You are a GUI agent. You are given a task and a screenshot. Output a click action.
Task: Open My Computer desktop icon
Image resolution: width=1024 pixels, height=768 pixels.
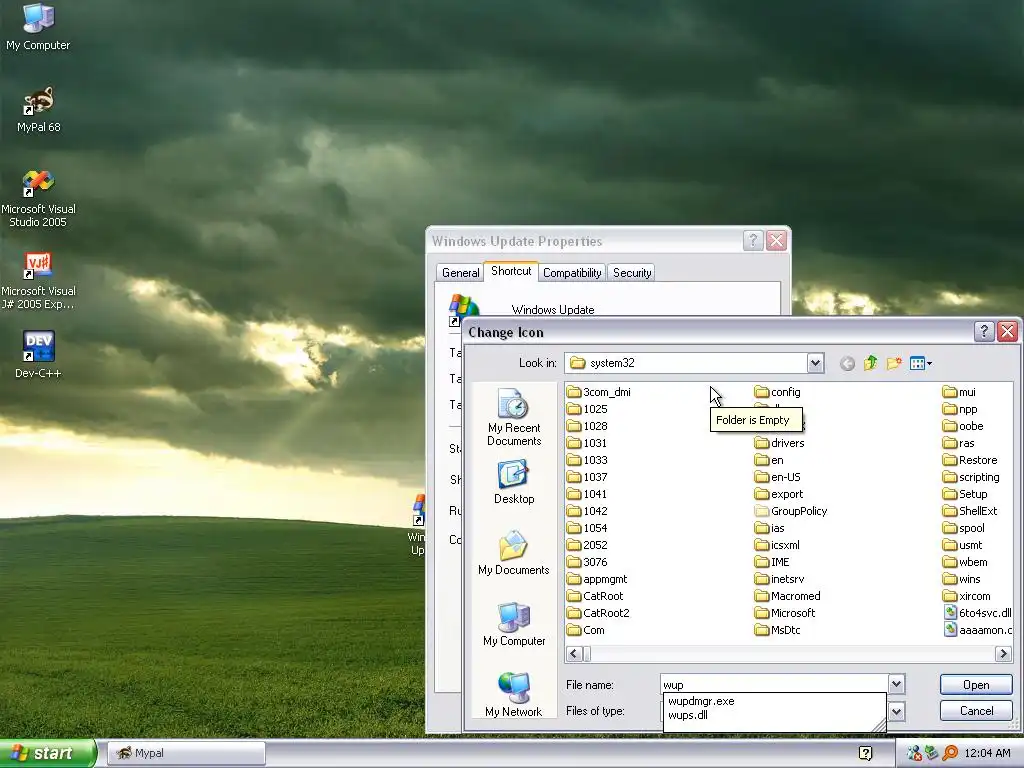38,27
